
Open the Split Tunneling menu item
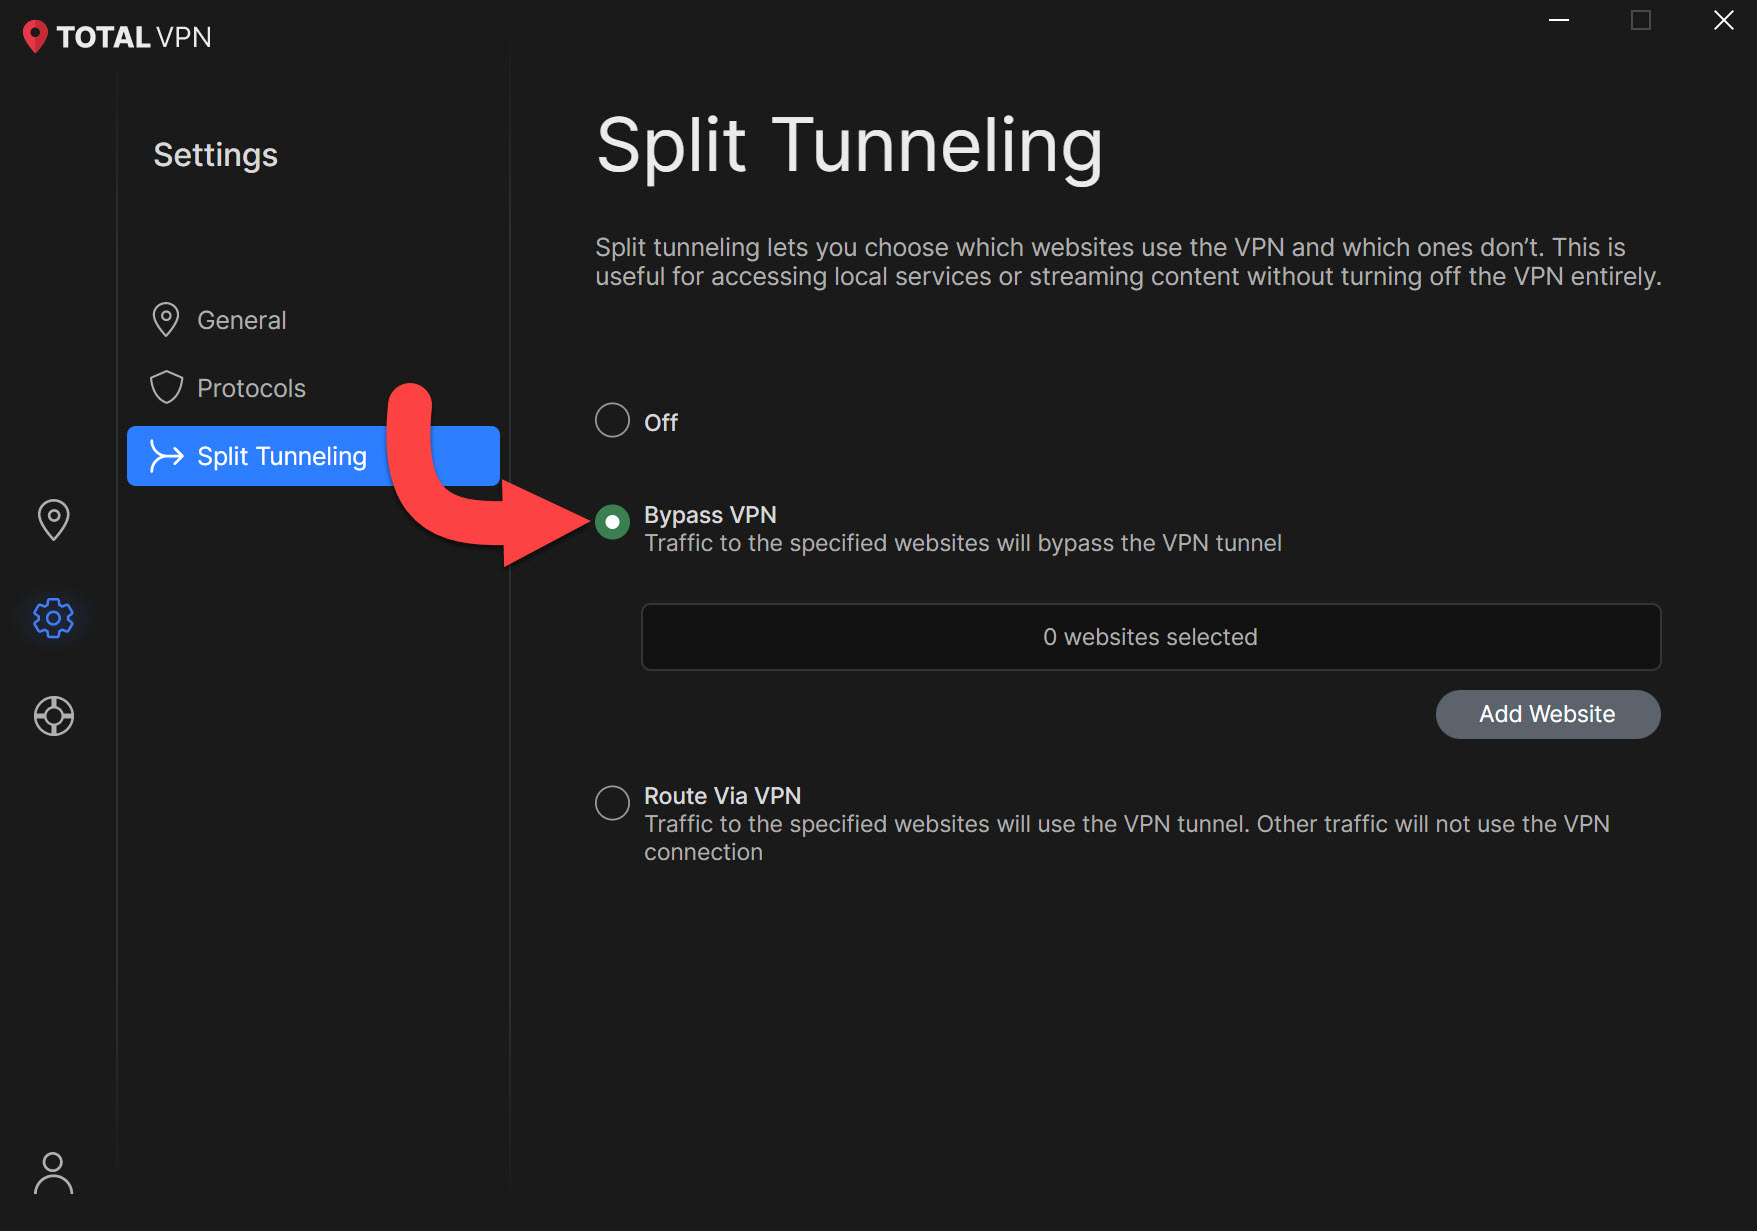(x=313, y=456)
